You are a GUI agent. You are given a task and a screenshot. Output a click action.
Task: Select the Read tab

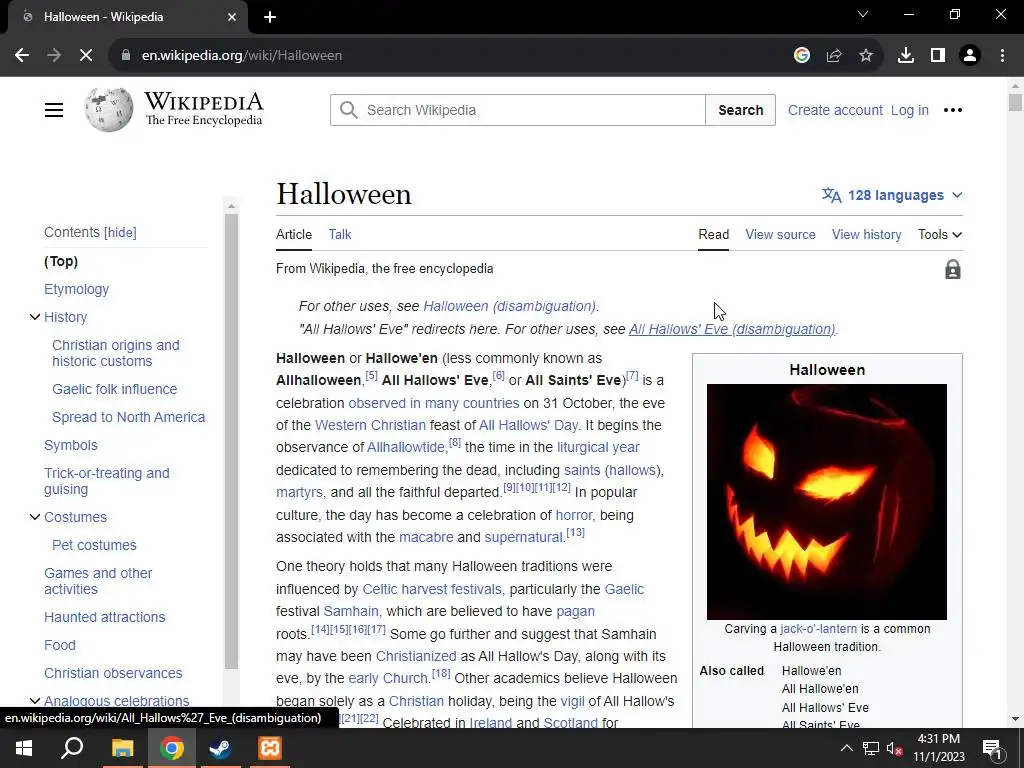[x=713, y=234]
